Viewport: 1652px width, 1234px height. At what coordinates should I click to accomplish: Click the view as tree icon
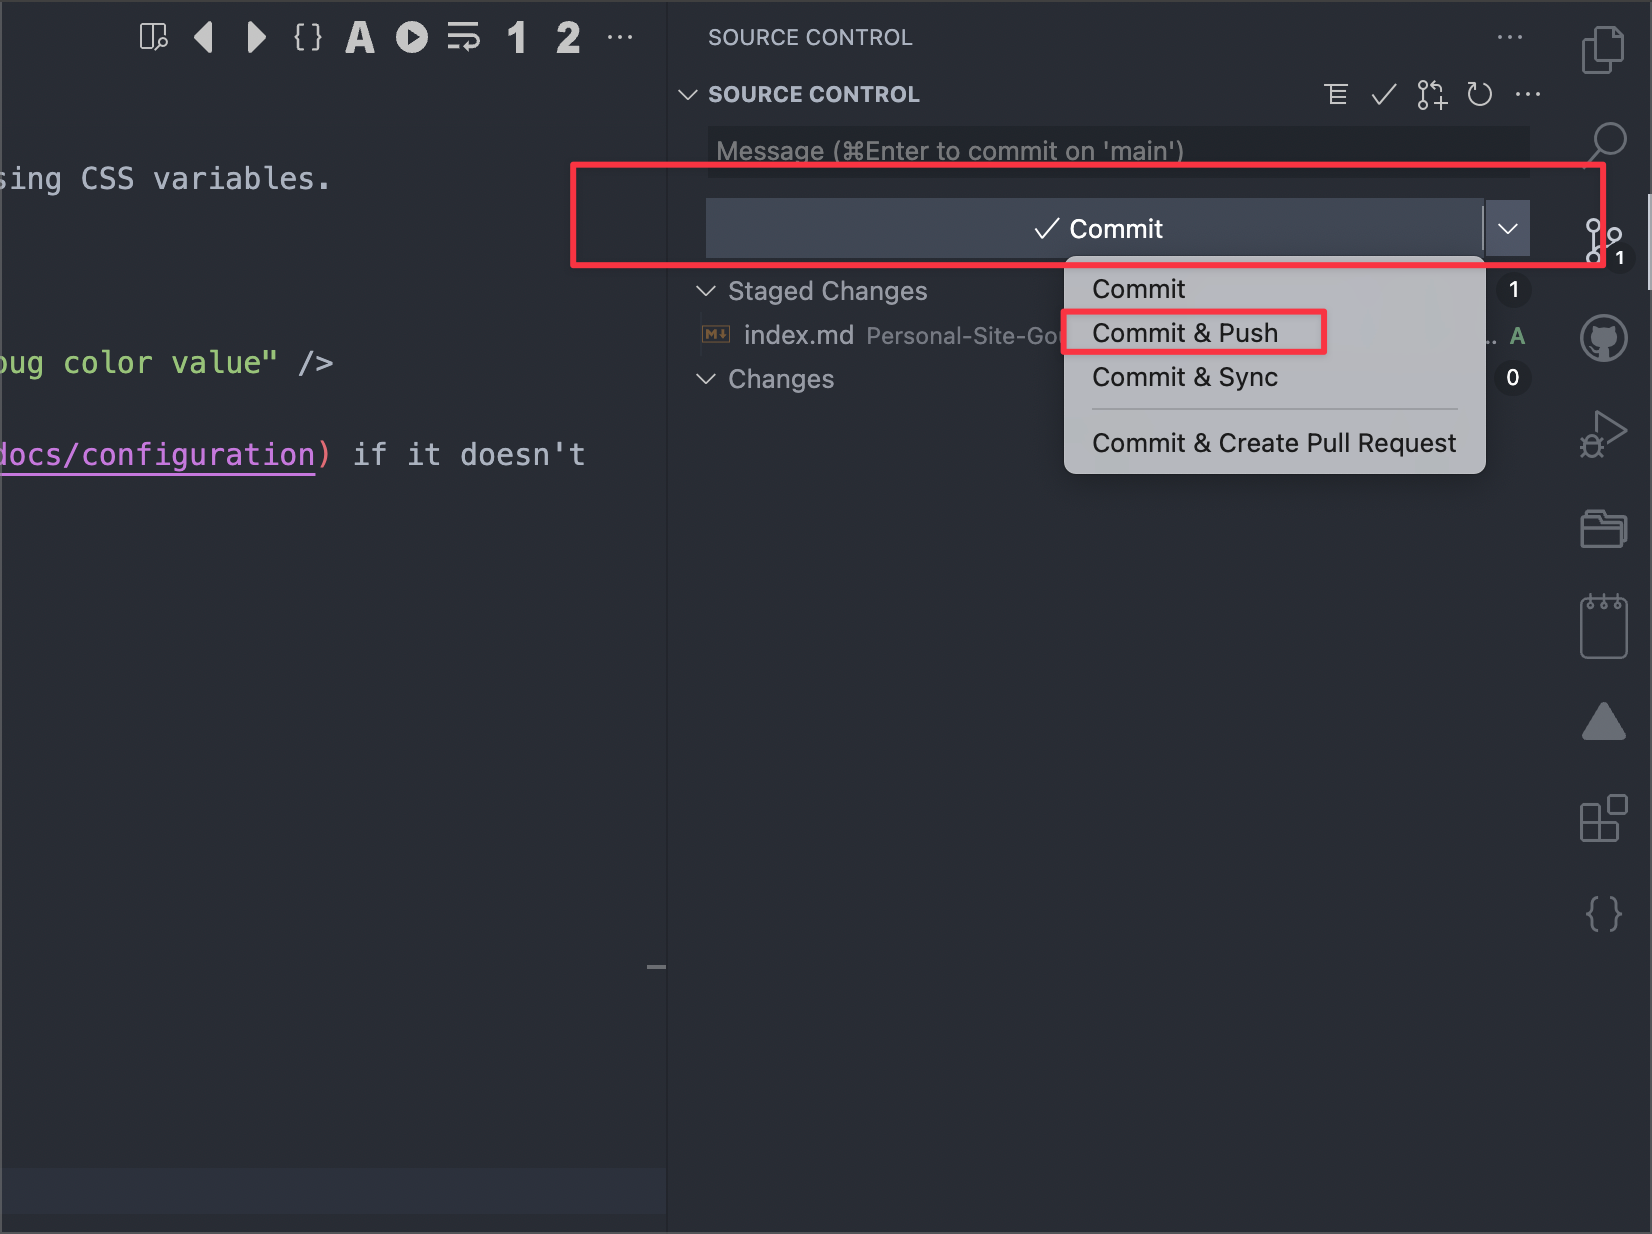point(1335,94)
